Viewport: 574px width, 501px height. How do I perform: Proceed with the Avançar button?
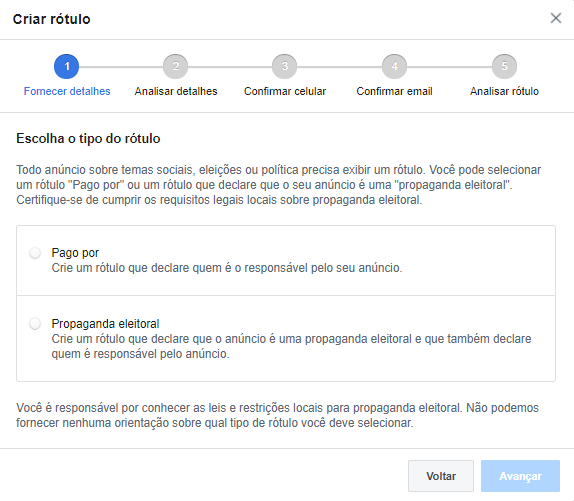click(x=520, y=476)
